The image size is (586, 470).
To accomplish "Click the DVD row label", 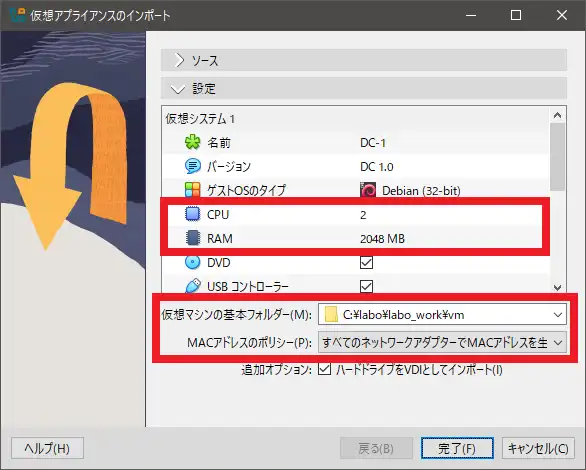I will 219,263.
